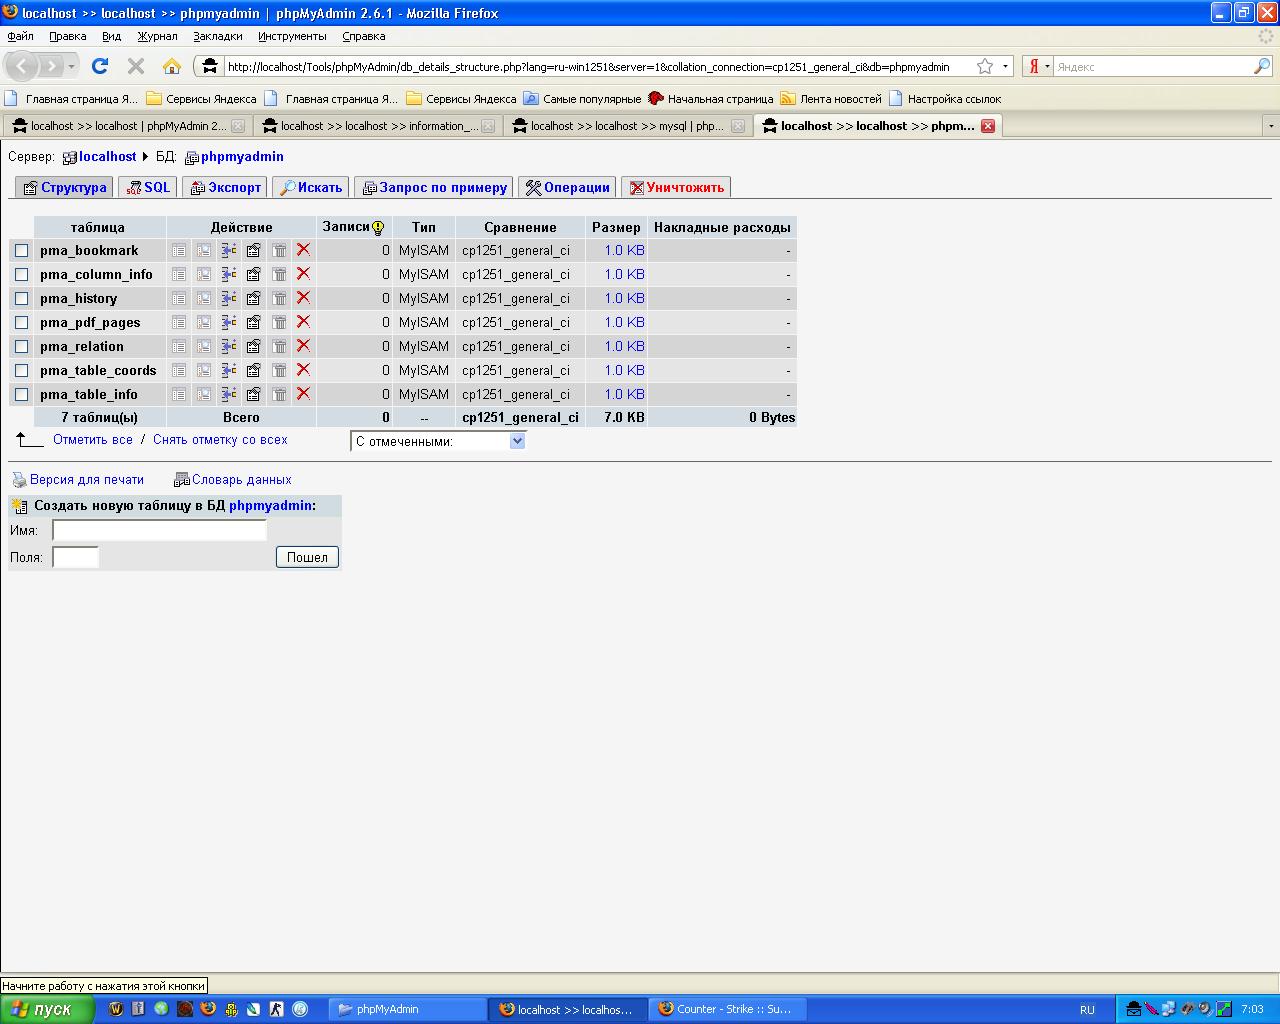
Task: Drop the pma_table_coords table with red X
Action: tap(303, 370)
